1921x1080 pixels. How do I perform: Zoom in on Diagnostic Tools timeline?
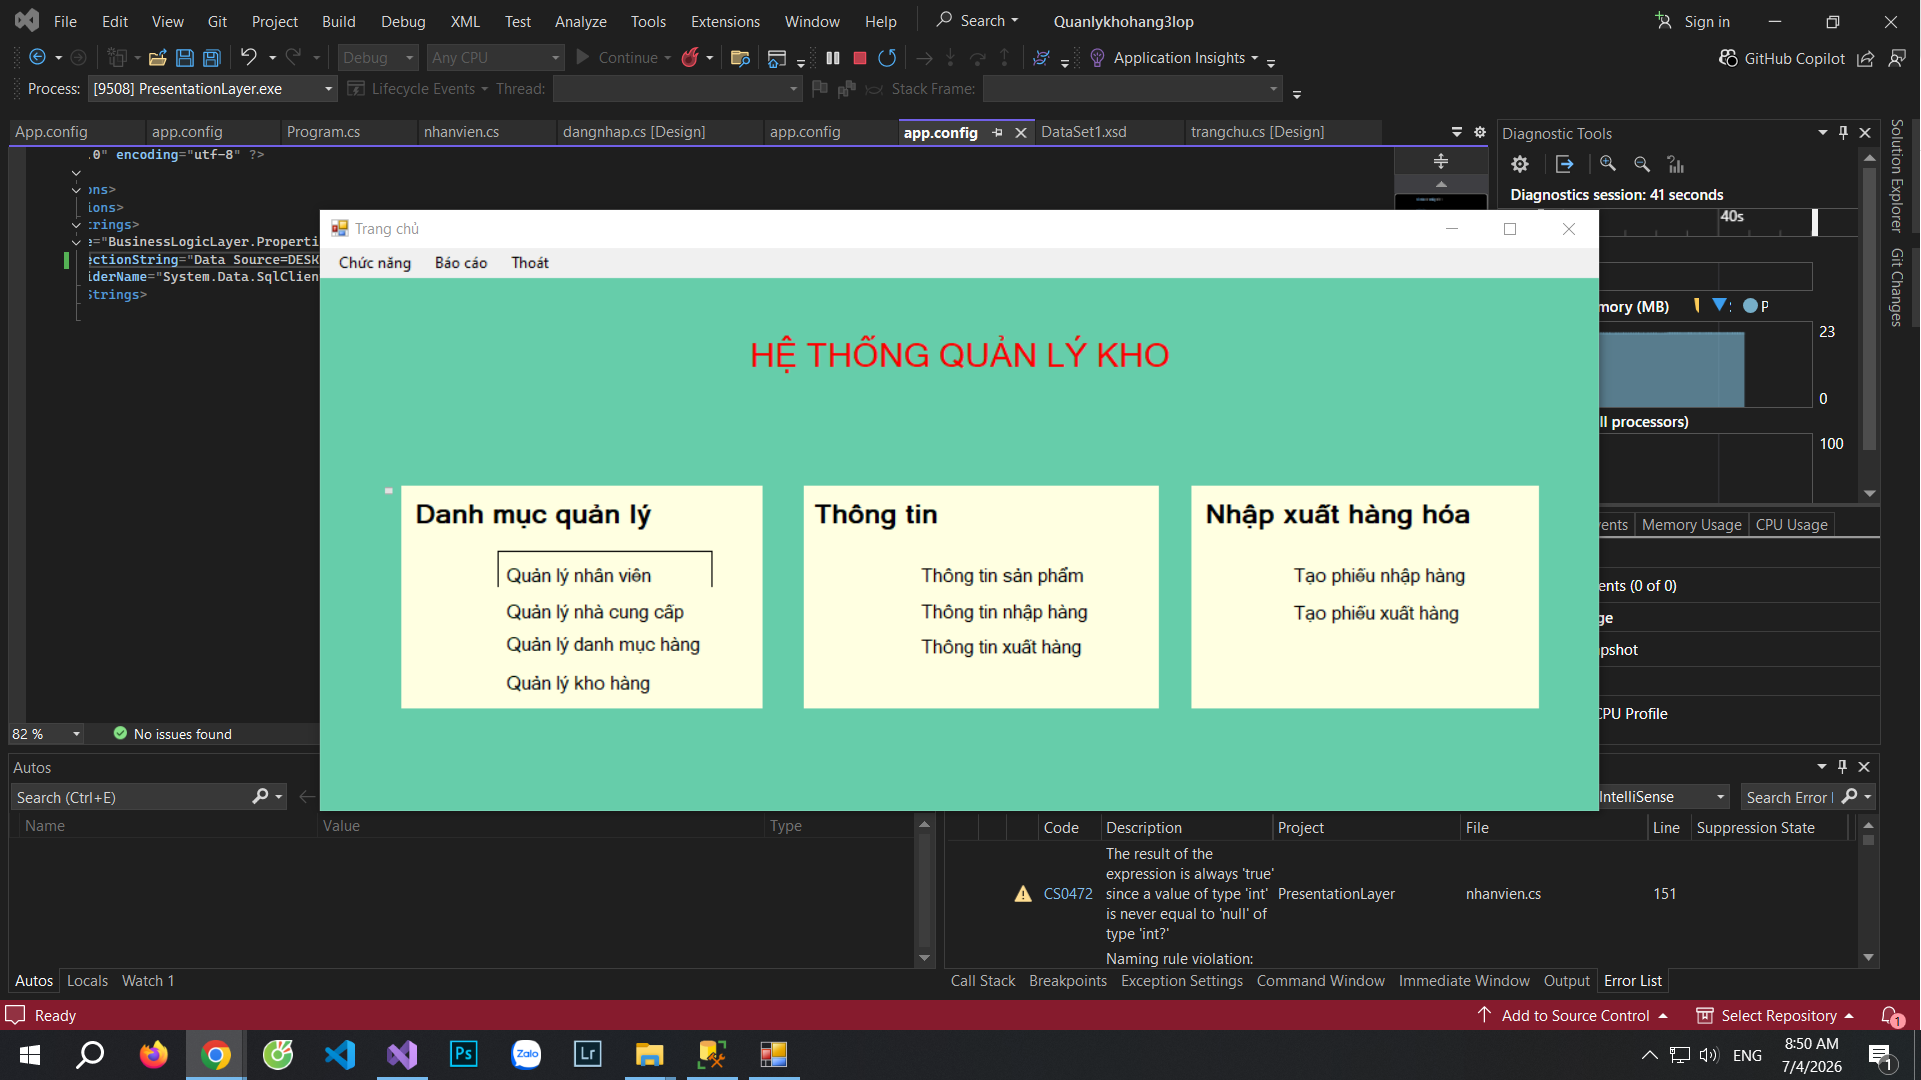(x=1608, y=164)
